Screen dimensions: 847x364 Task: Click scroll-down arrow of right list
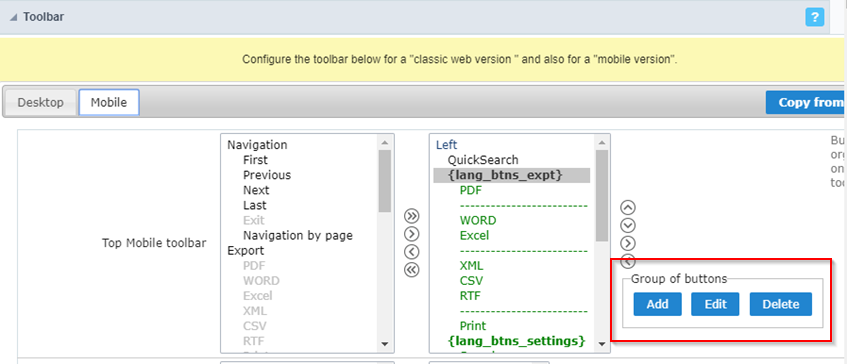pyautogui.click(x=601, y=344)
